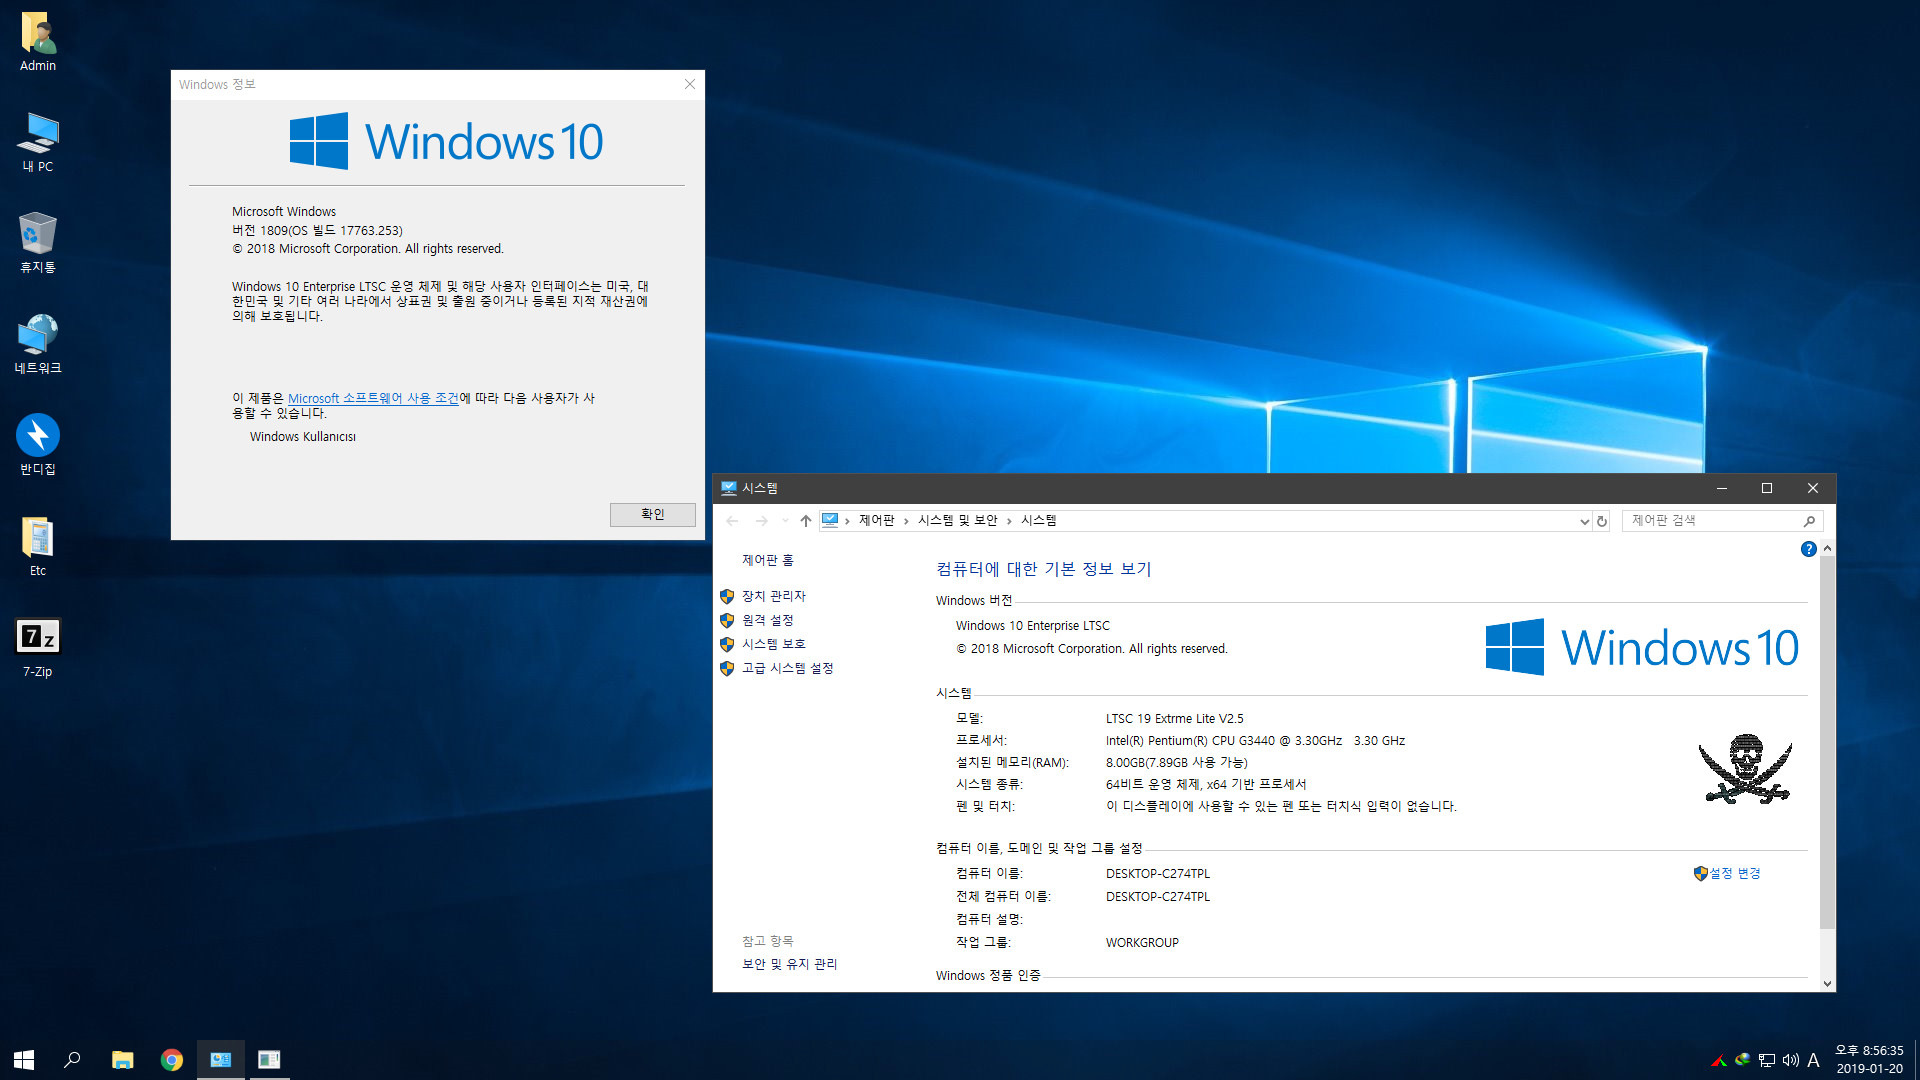Open the volume speaker tray icon
1920x1080 pixels.
1790,1060
